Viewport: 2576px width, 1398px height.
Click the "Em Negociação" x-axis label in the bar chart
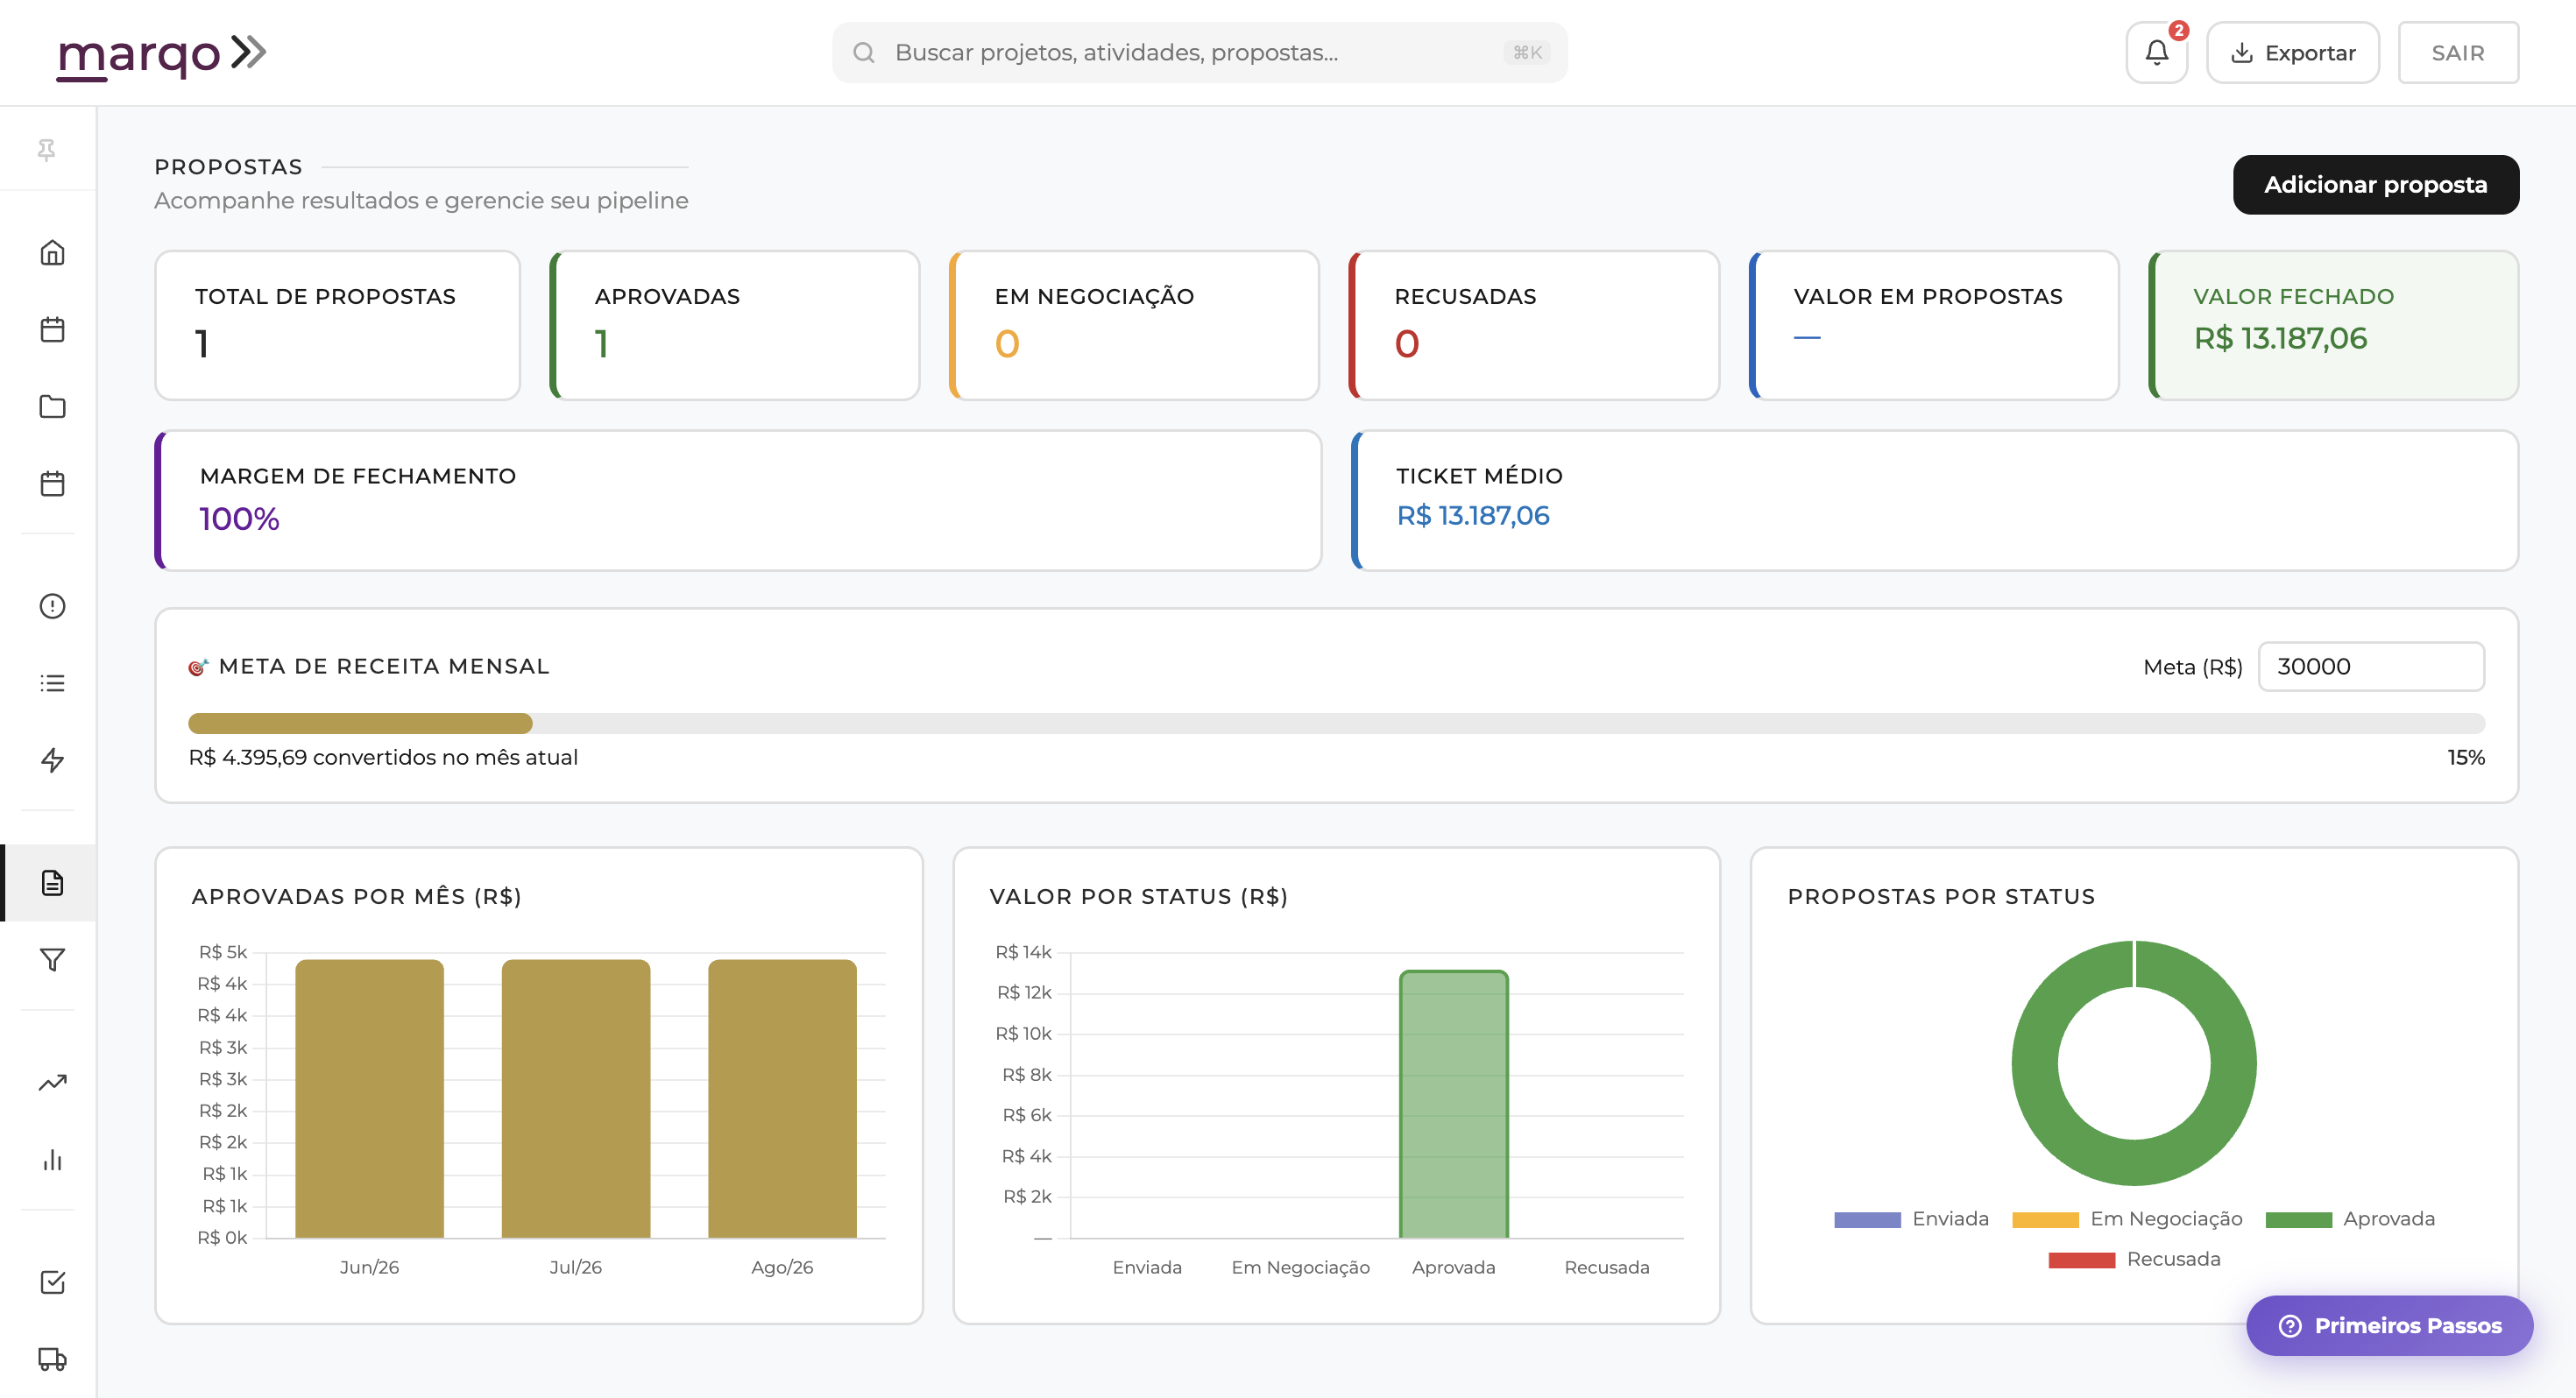tap(1300, 1268)
